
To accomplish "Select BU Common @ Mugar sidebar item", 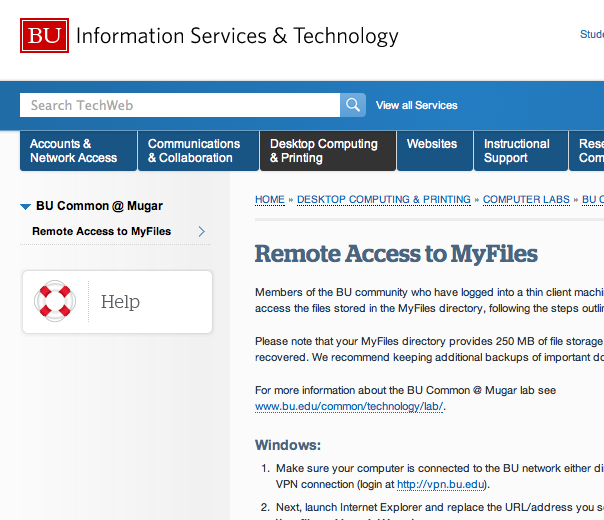I will click(99, 206).
